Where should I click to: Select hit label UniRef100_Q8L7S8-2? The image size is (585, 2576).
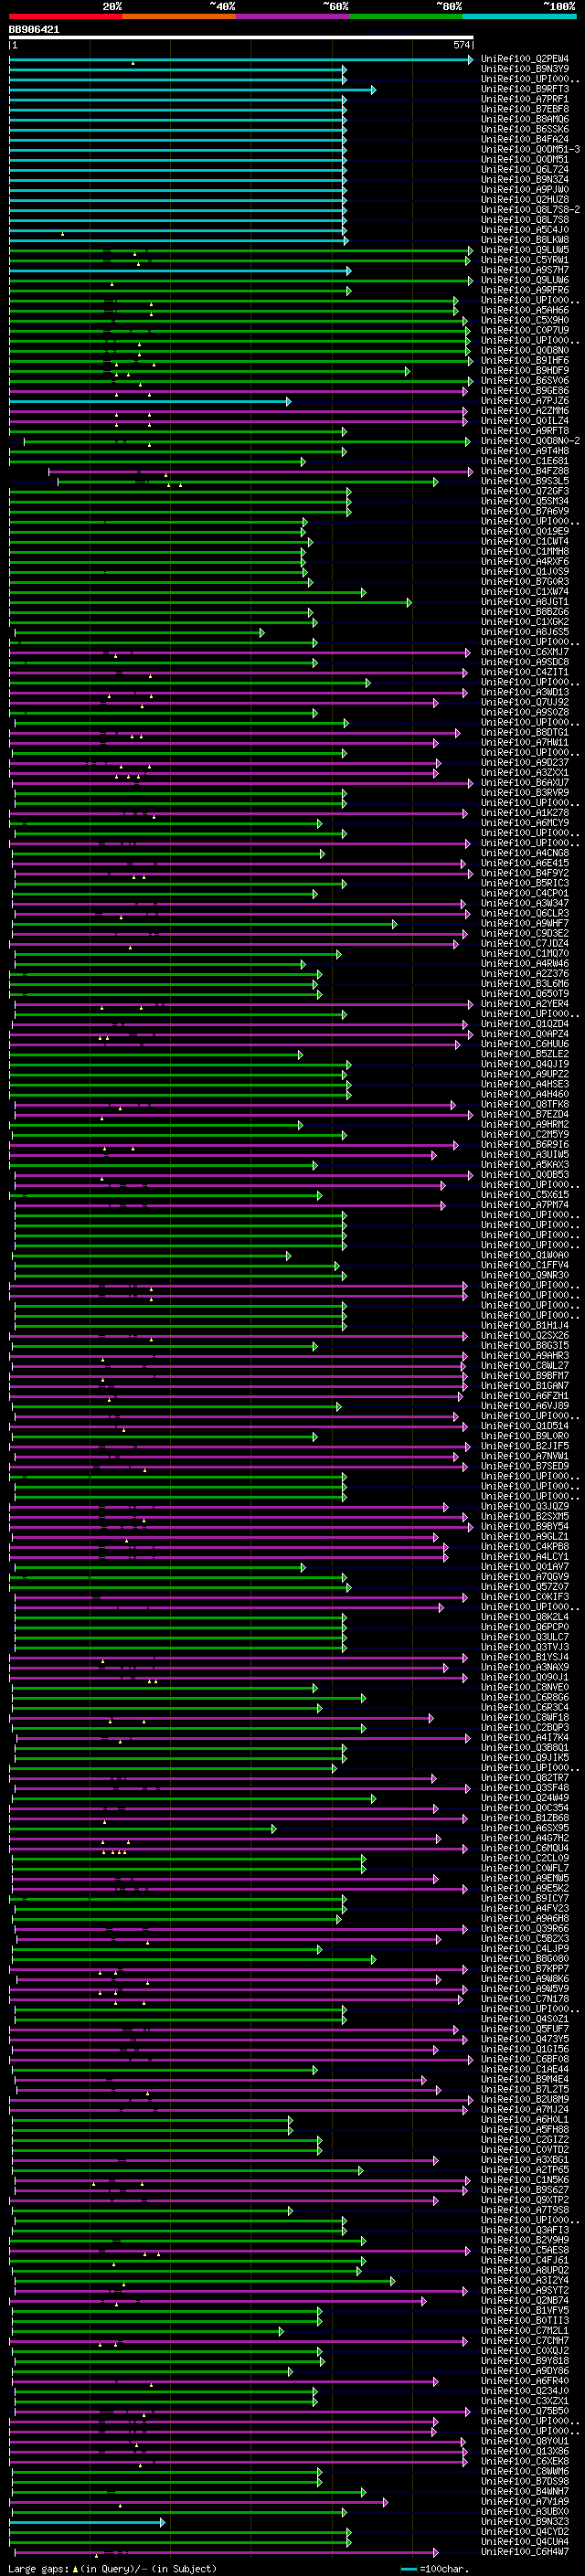coord(530,209)
